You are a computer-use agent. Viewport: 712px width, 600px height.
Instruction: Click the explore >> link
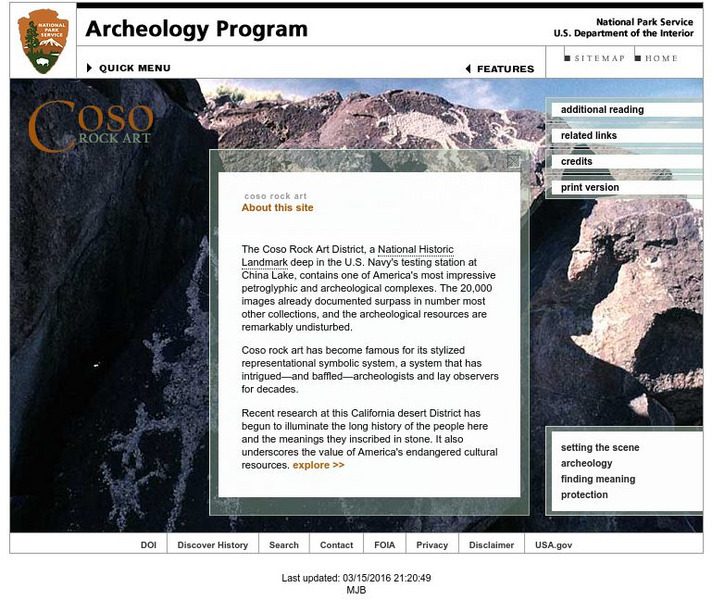[318, 465]
